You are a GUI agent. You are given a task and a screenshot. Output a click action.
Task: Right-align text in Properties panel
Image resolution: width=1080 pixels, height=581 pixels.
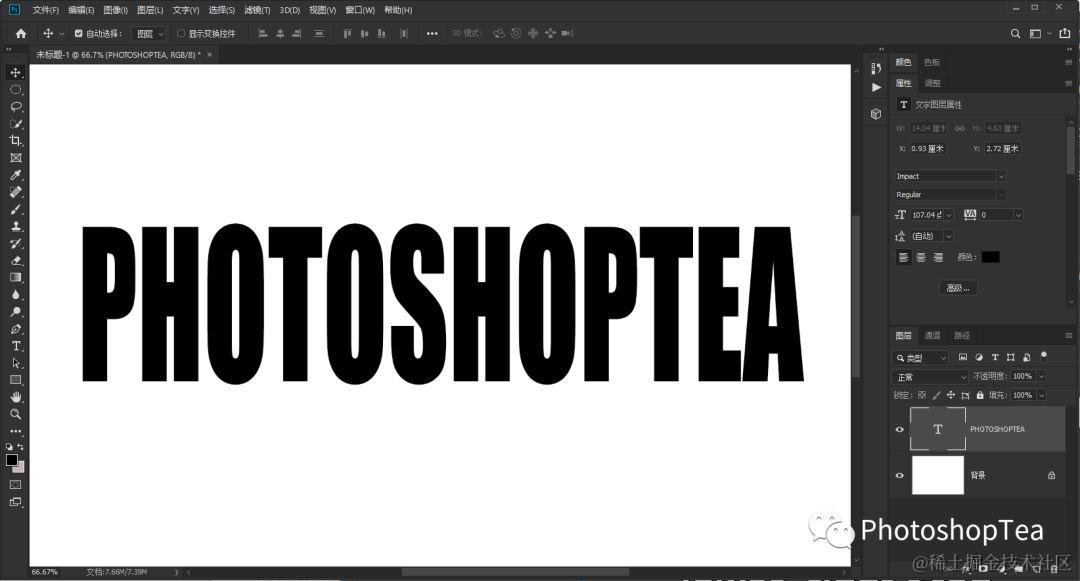pos(937,257)
